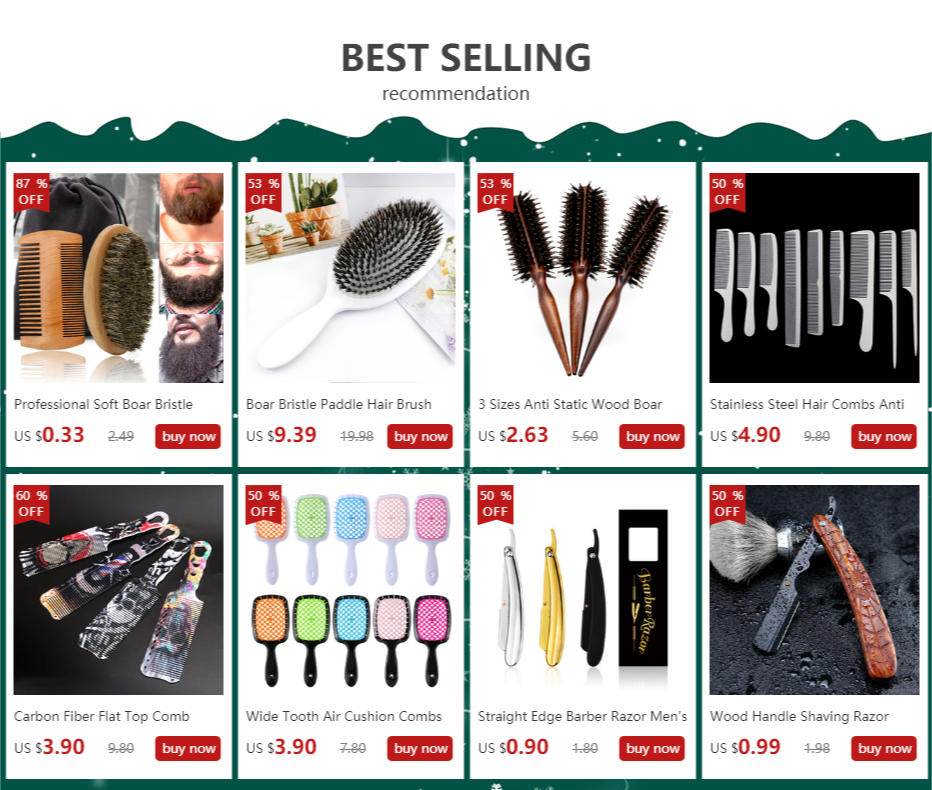This screenshot has width=932, height=790.
Task: Click the 60% OFF badge on carbon comb
Action: pyautogui.click(x=32, y=504)
